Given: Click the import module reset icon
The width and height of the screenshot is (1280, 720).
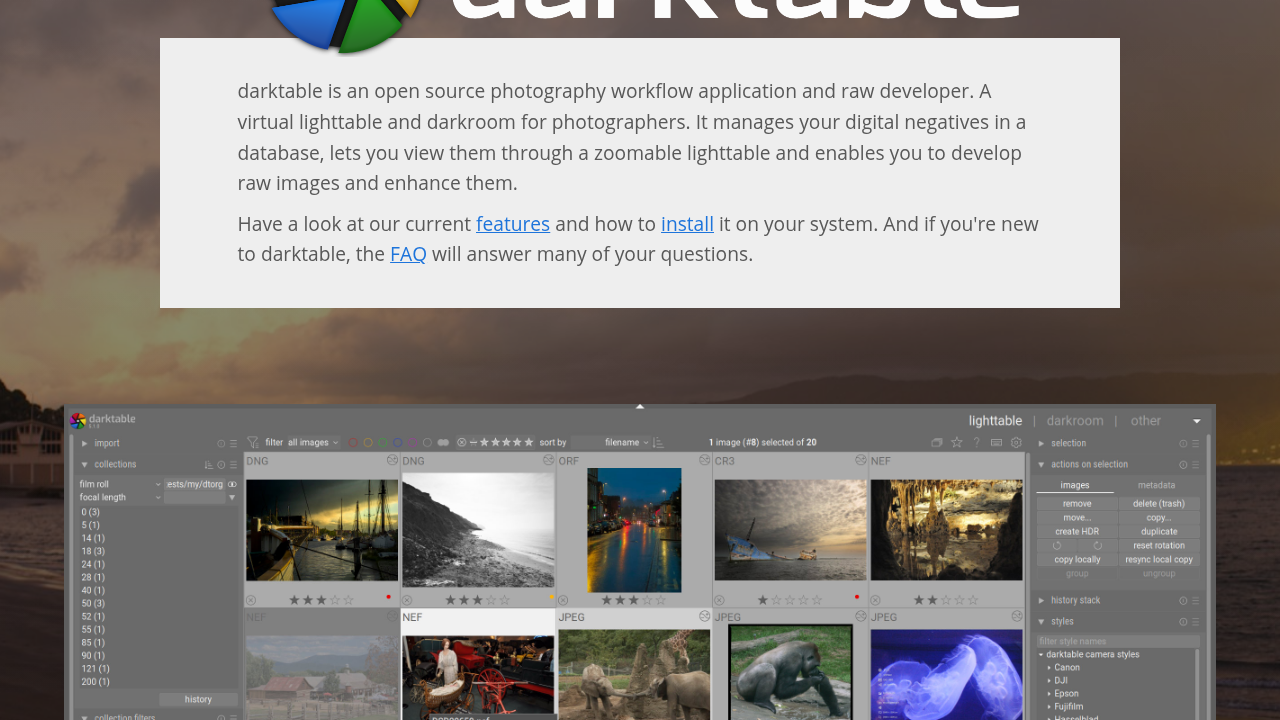Looking at the screenshot, I should click(221, 444).
